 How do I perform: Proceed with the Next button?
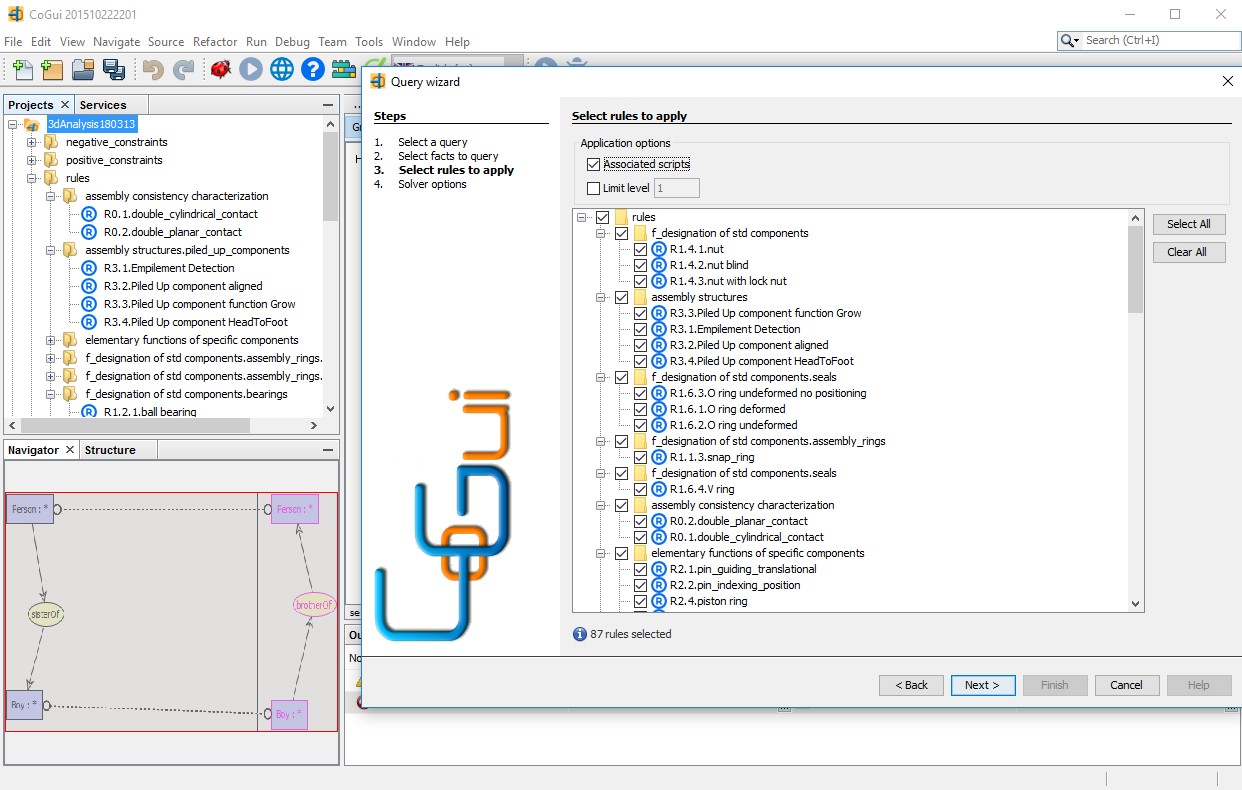click(983, 685)
